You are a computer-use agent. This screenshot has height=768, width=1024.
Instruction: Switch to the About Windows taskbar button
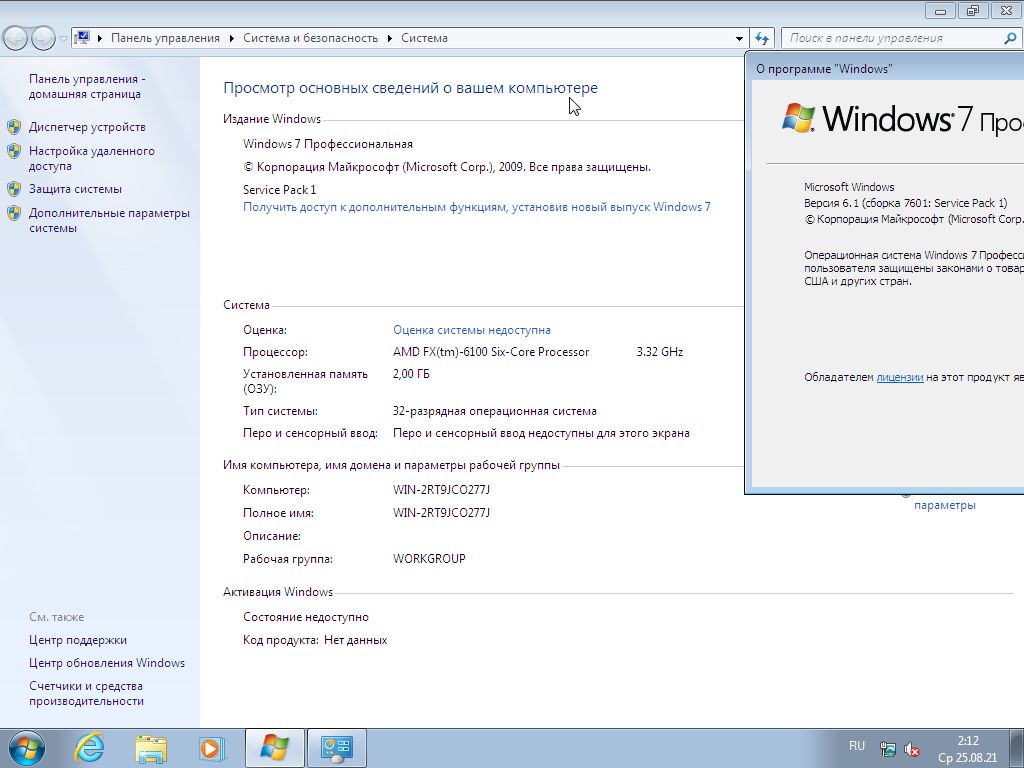(274, 748)
